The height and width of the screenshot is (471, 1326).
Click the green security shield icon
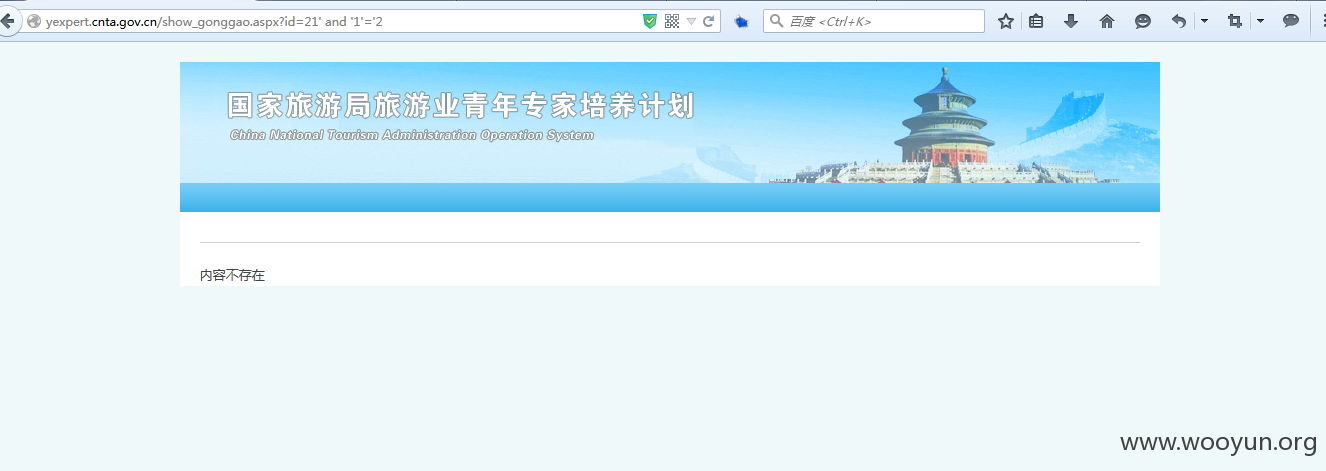(x=650, y=21)
